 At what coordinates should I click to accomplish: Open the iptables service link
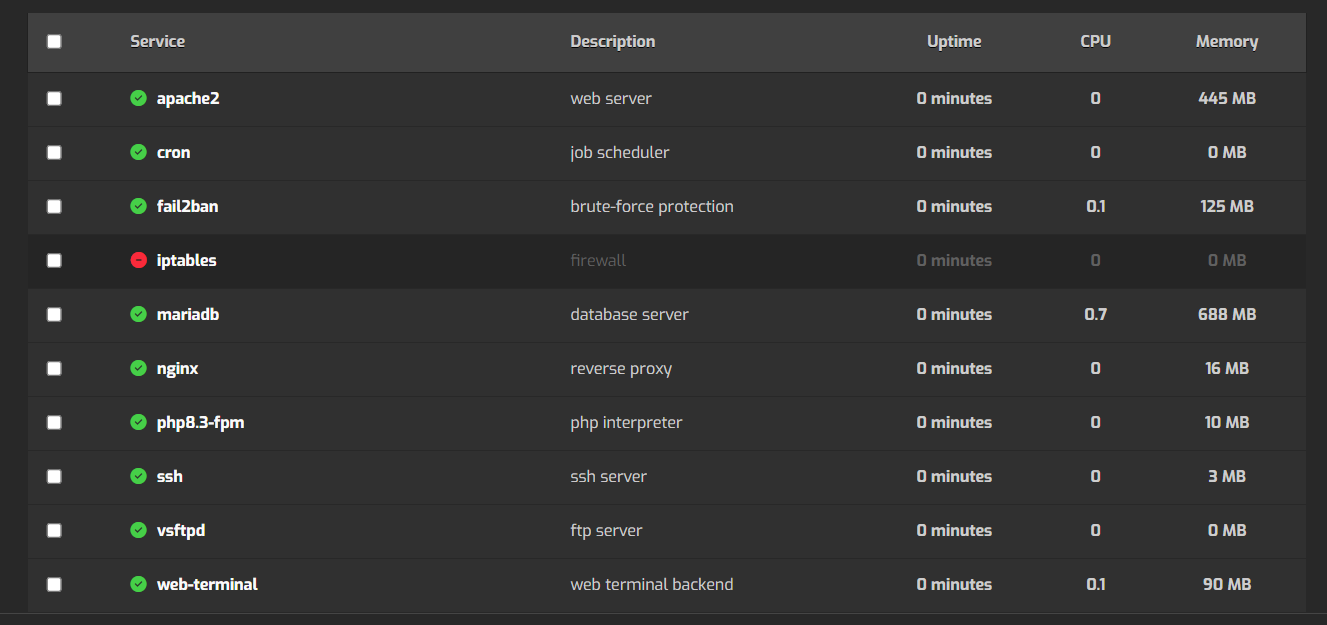click(187, 260)
